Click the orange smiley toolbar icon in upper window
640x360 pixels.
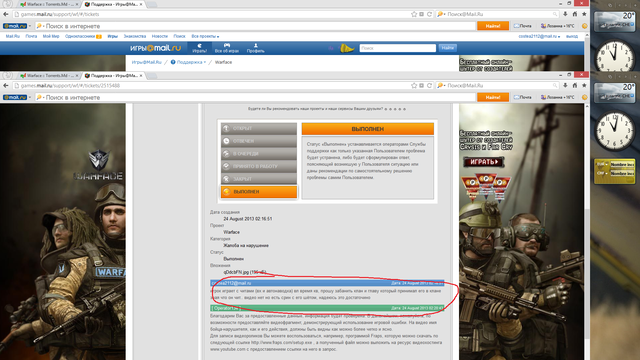(x=584, y=26)
